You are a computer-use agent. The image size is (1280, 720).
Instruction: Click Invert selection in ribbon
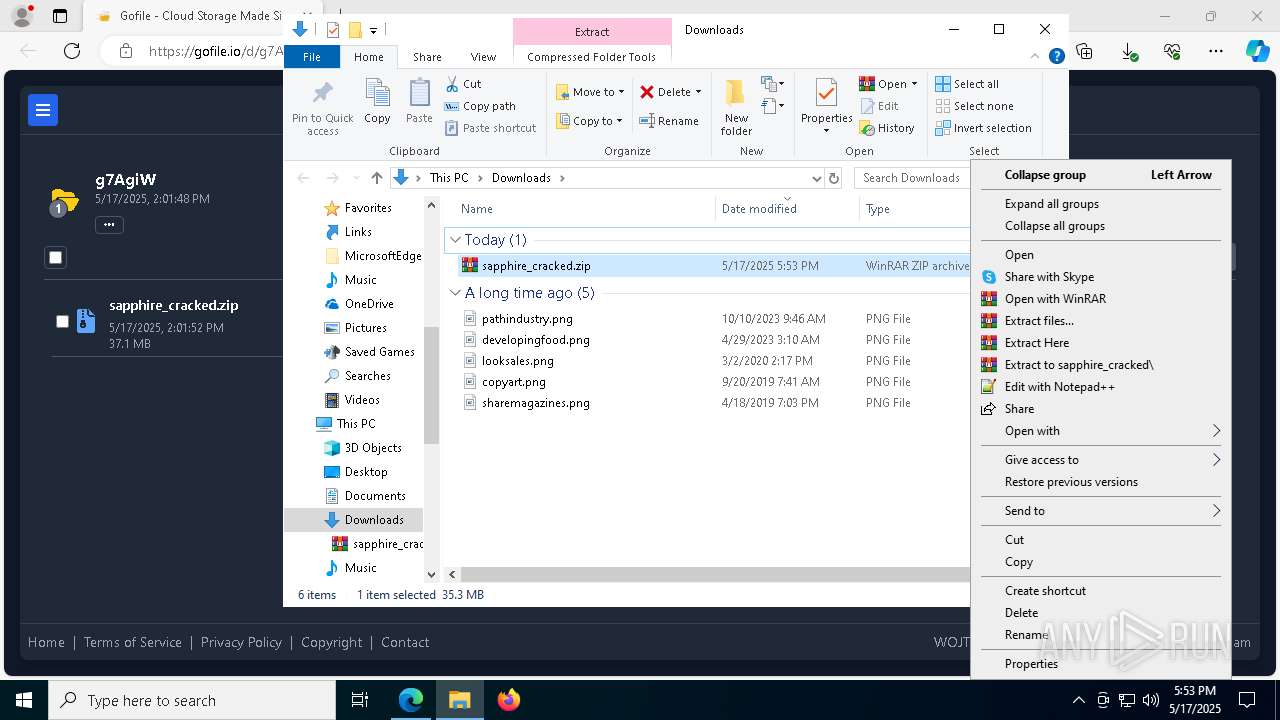point(983,128)
